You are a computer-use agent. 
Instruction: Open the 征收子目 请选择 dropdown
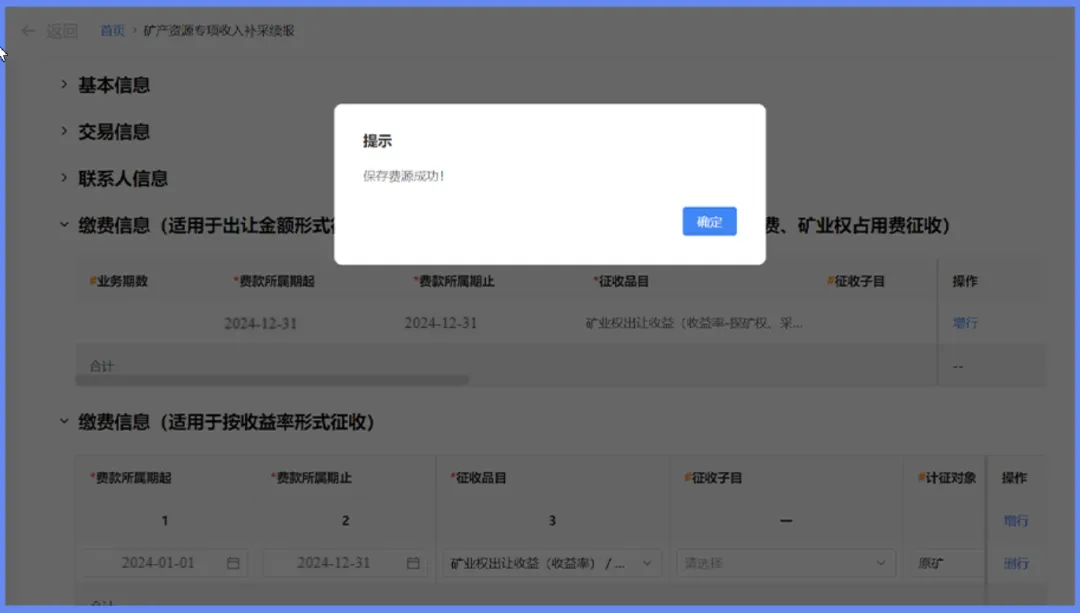click(784, 563)
